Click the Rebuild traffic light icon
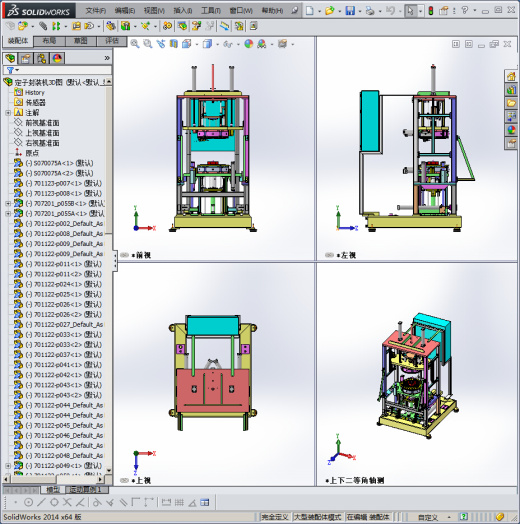This screenshot has width=520, height=524. click(431, 11)
